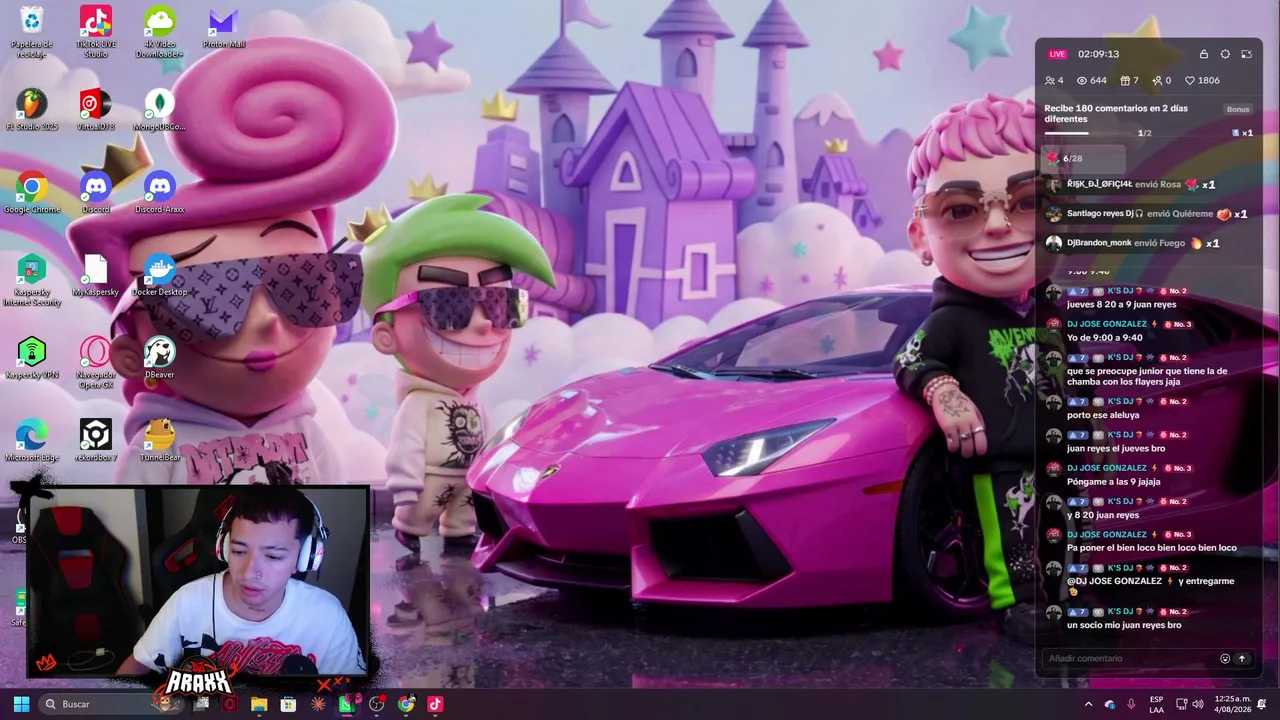Select the Kaspersky VPN desktop icon
Image resolution: width=1280 pixels, height=720 pixels.
coord(31,359)
